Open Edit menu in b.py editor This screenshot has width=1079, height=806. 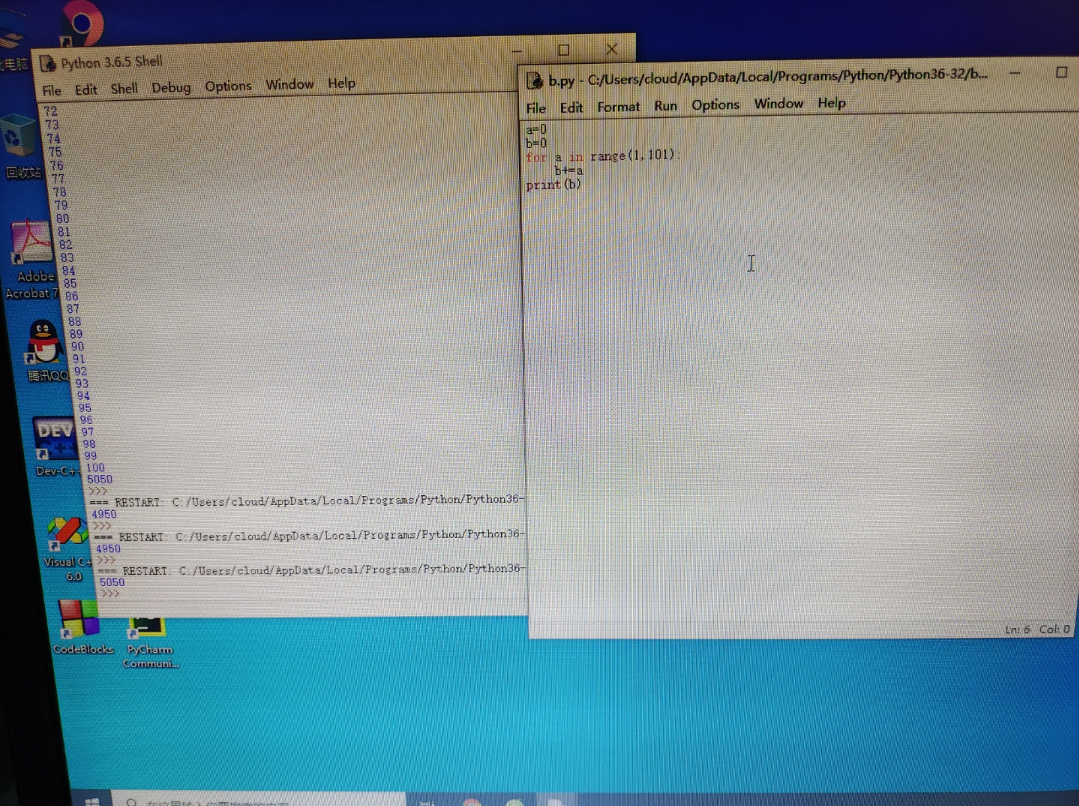(571, 107)
